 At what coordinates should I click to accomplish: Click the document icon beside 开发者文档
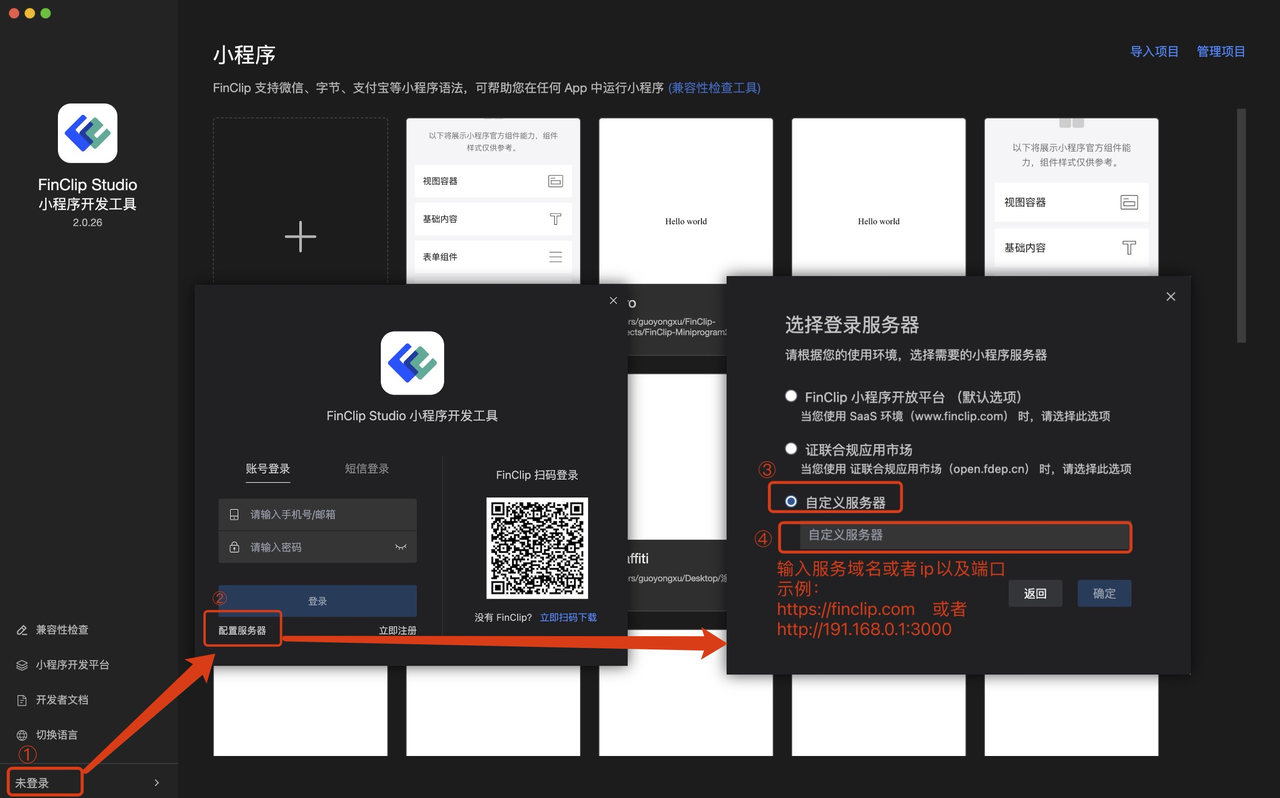point(22,700)
